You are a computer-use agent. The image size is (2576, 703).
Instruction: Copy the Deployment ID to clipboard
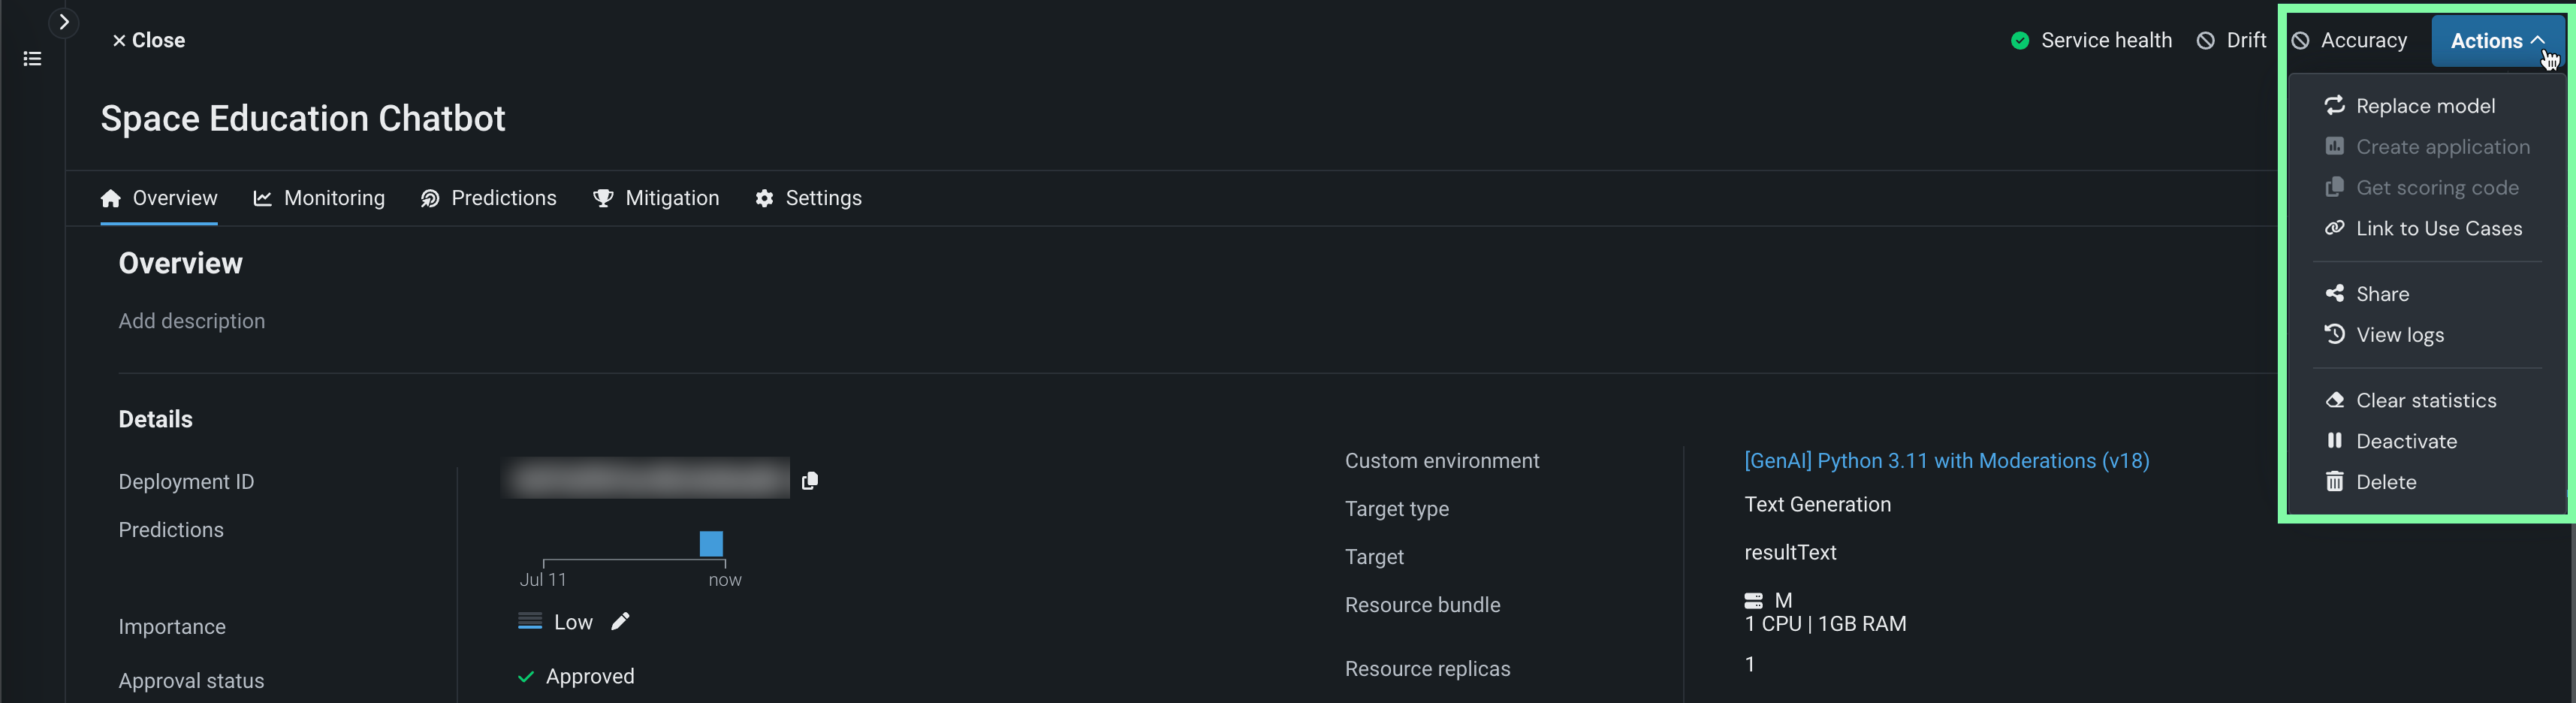[x=810, y=481]
